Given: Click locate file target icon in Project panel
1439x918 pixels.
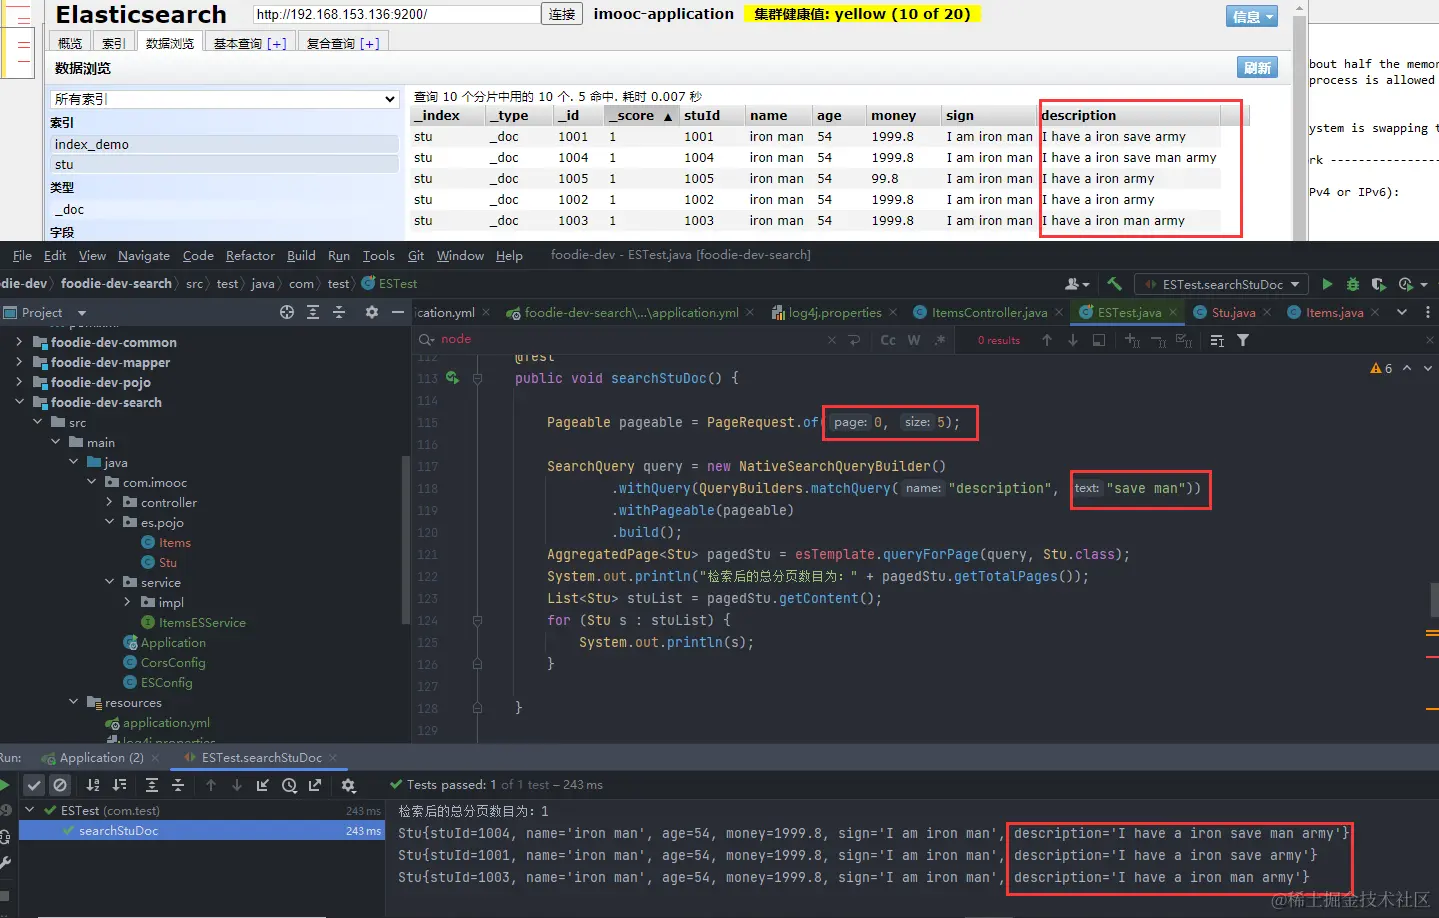Looking at the screenshot, I should point(287,313).
